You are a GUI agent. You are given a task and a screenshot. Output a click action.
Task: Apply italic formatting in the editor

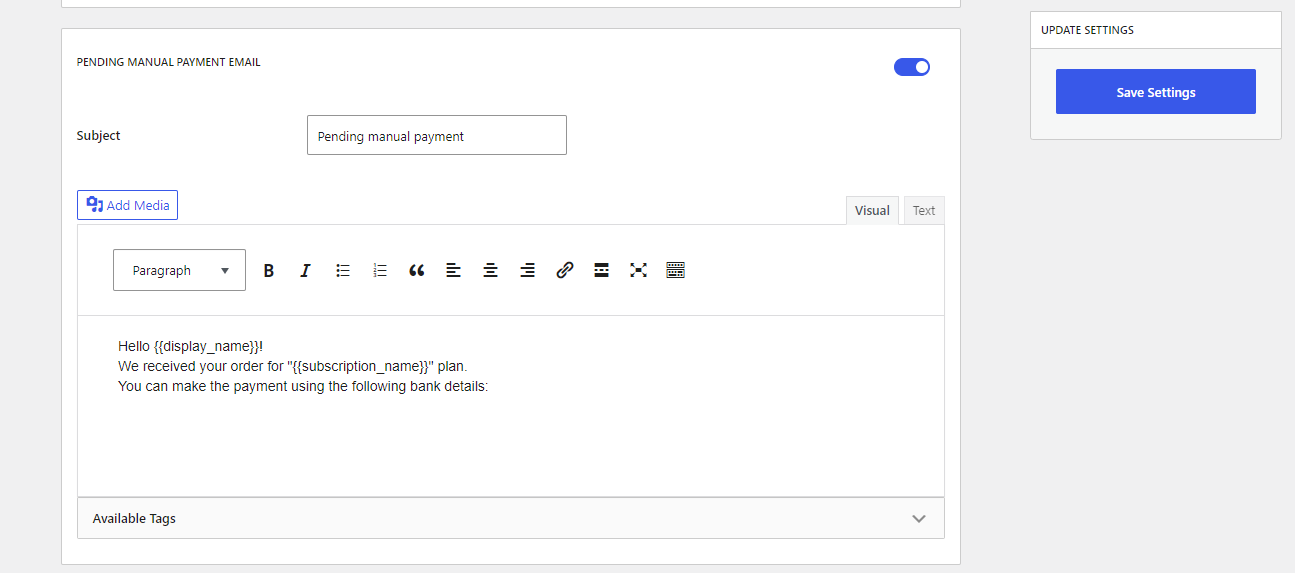pos(305,270)
